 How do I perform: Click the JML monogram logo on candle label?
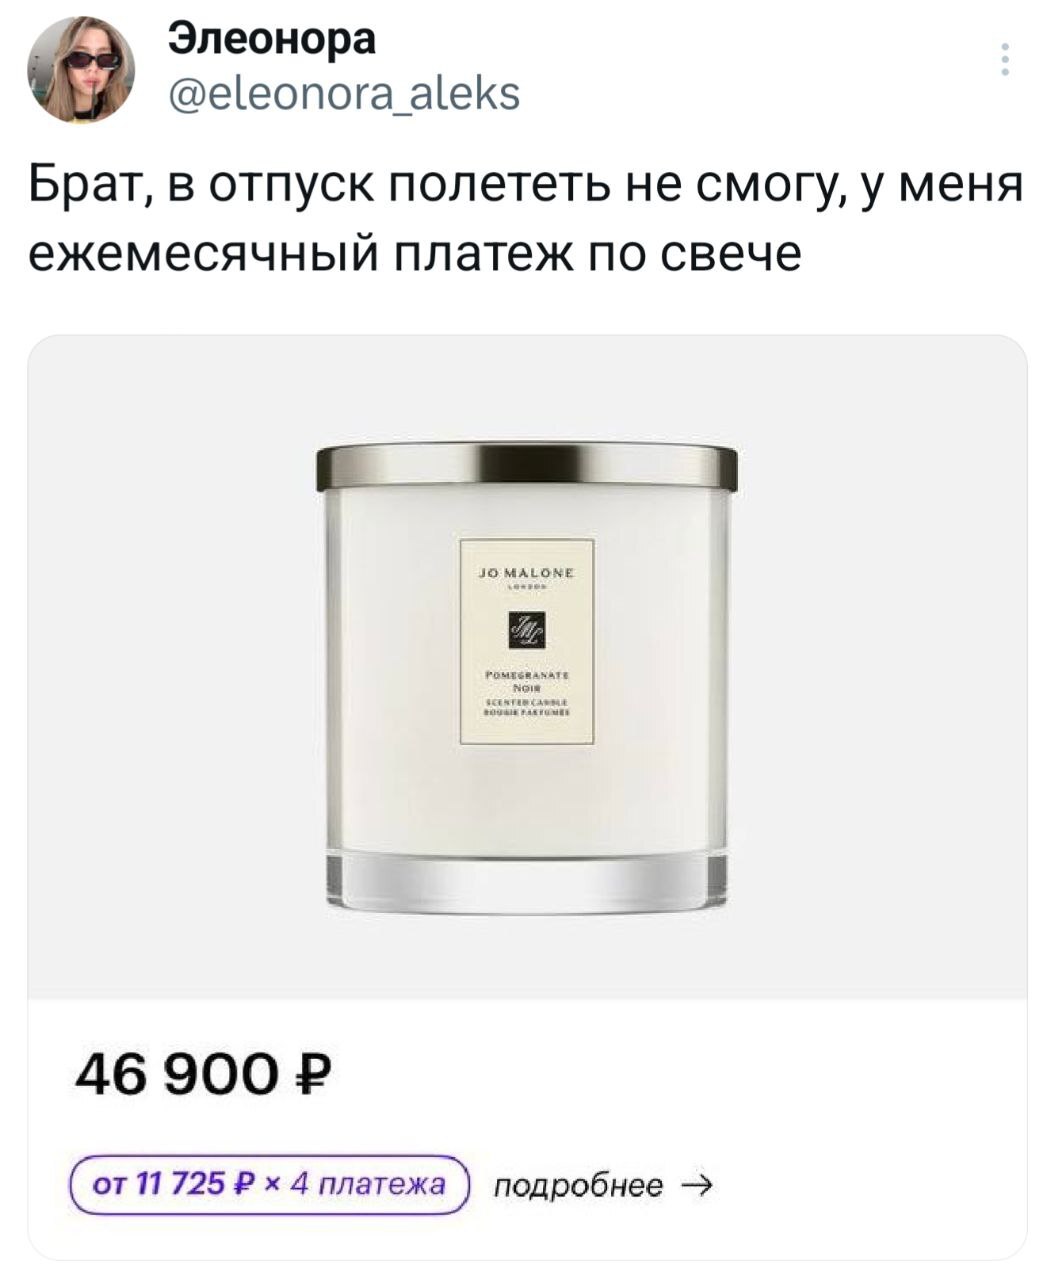tap(527, 634)
